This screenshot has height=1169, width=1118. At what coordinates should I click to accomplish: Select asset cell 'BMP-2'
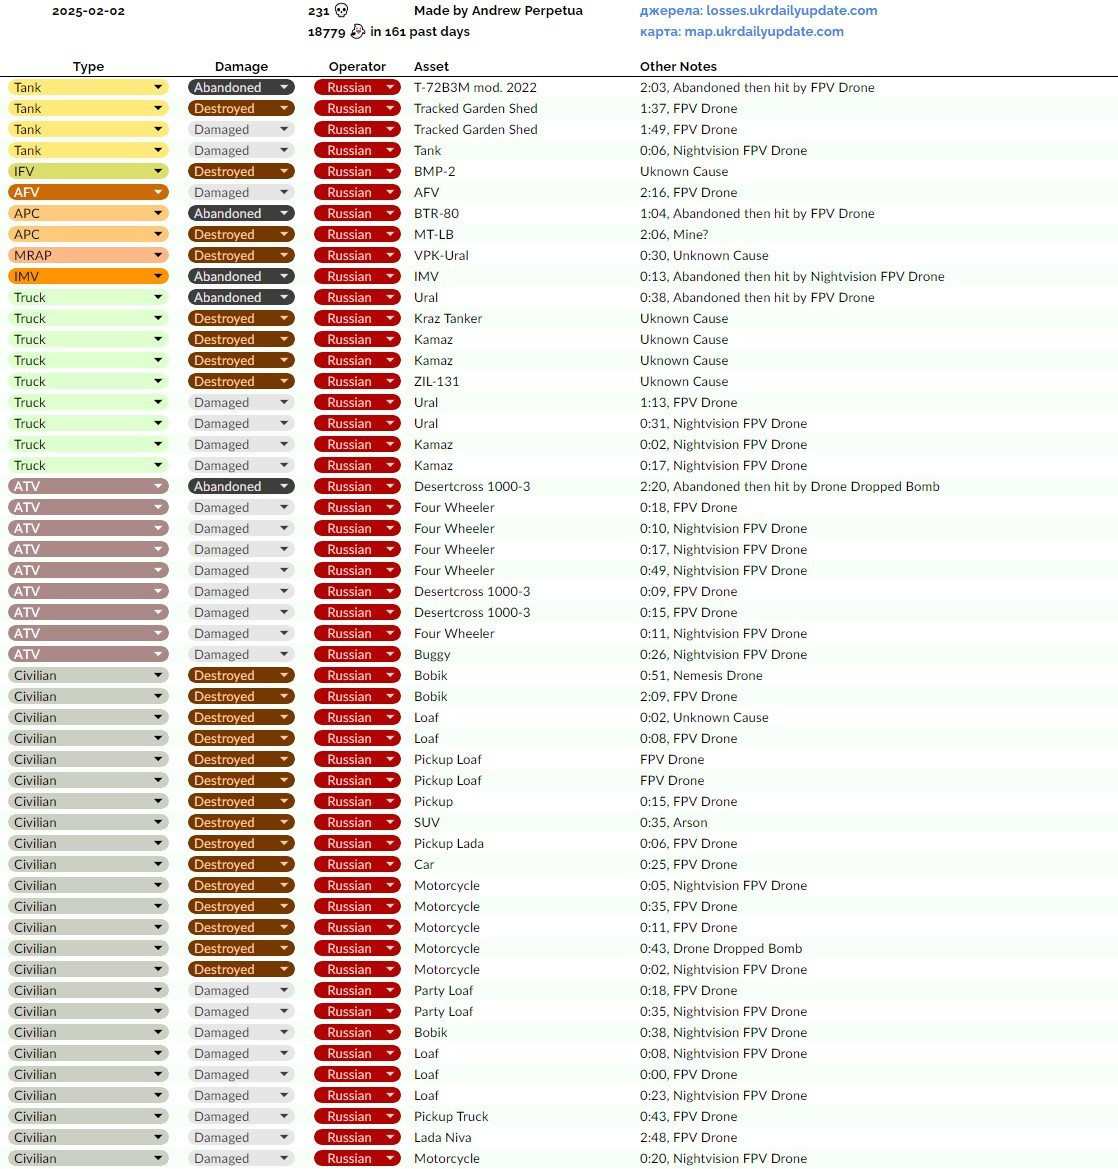[x=435, y=171]
